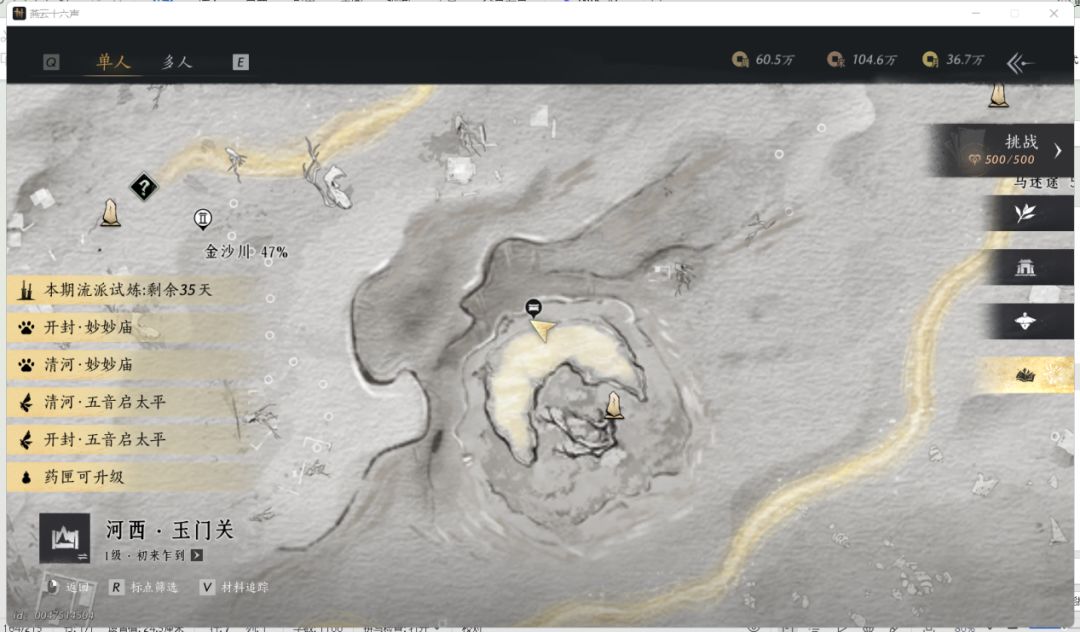The image size is (1080, 632).
Task: Open 药匣可升级 notification entry
Action: (x=131, y=477)
